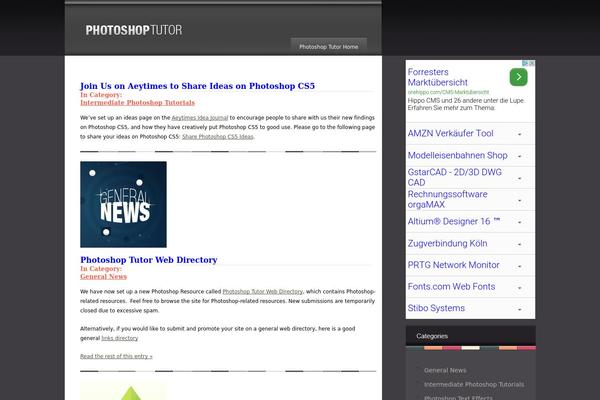
Task: Expand the arrow beside Fonts.com Web Fonts
Action: (x=520, y=288)
